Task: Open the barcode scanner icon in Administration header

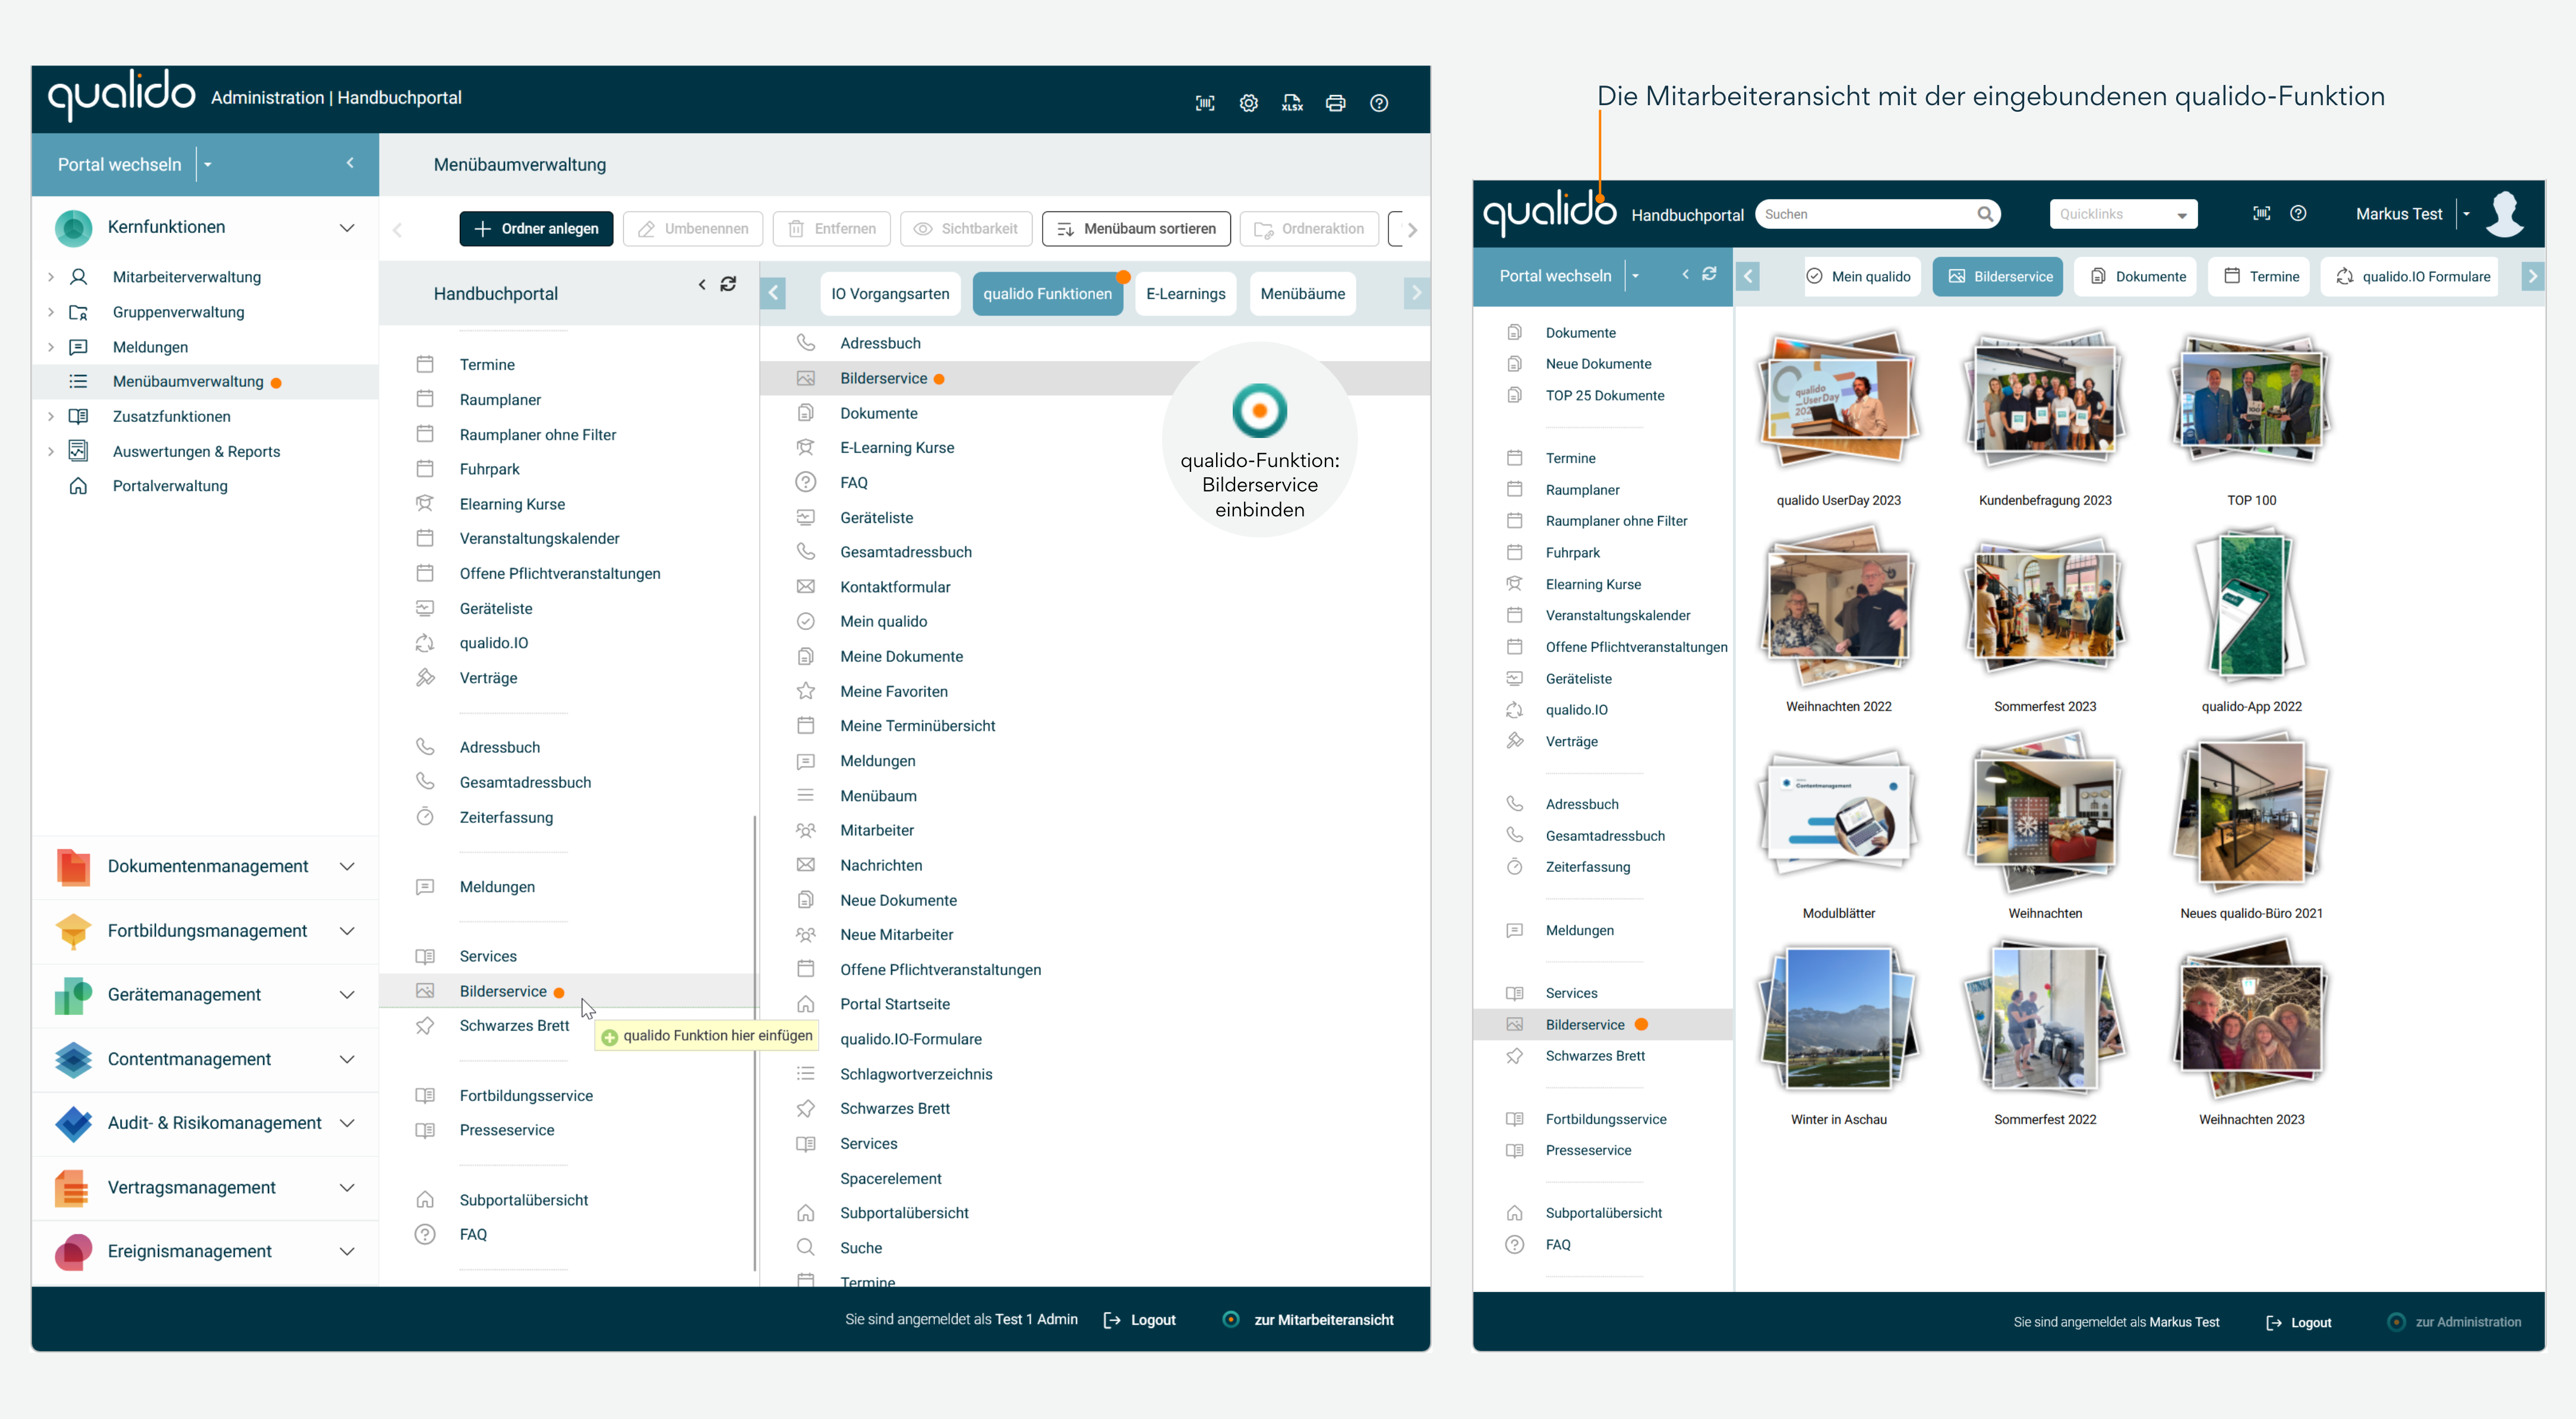Action: [1205, 103]
